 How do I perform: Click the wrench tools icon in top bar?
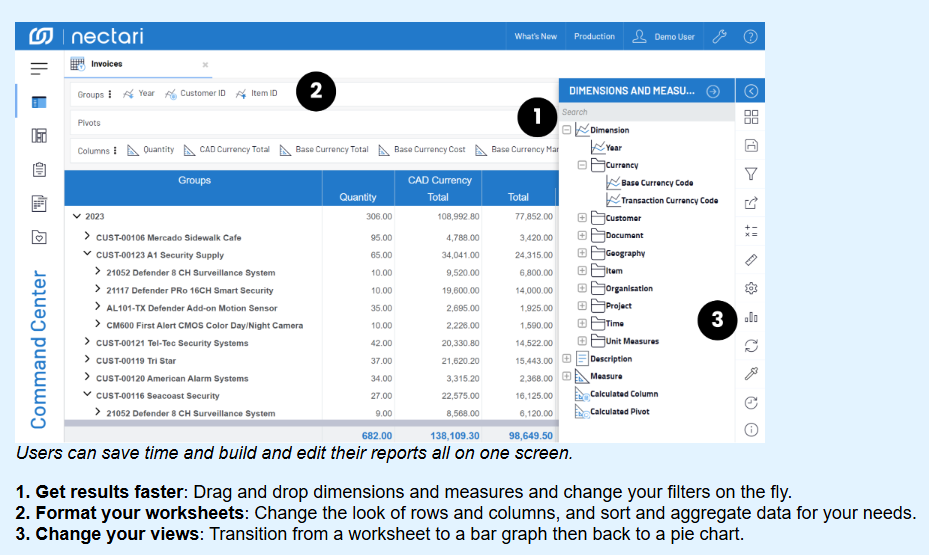719,36
